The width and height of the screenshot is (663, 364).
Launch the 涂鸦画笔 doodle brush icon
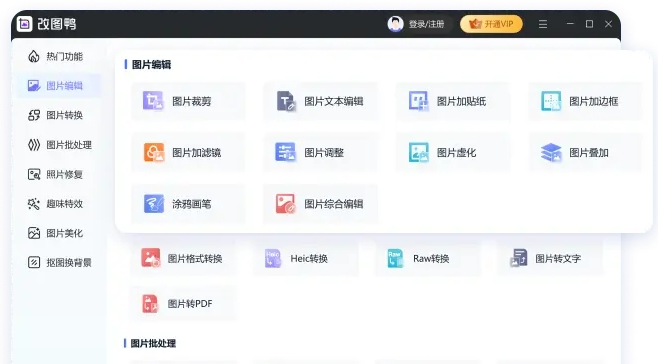153,204
